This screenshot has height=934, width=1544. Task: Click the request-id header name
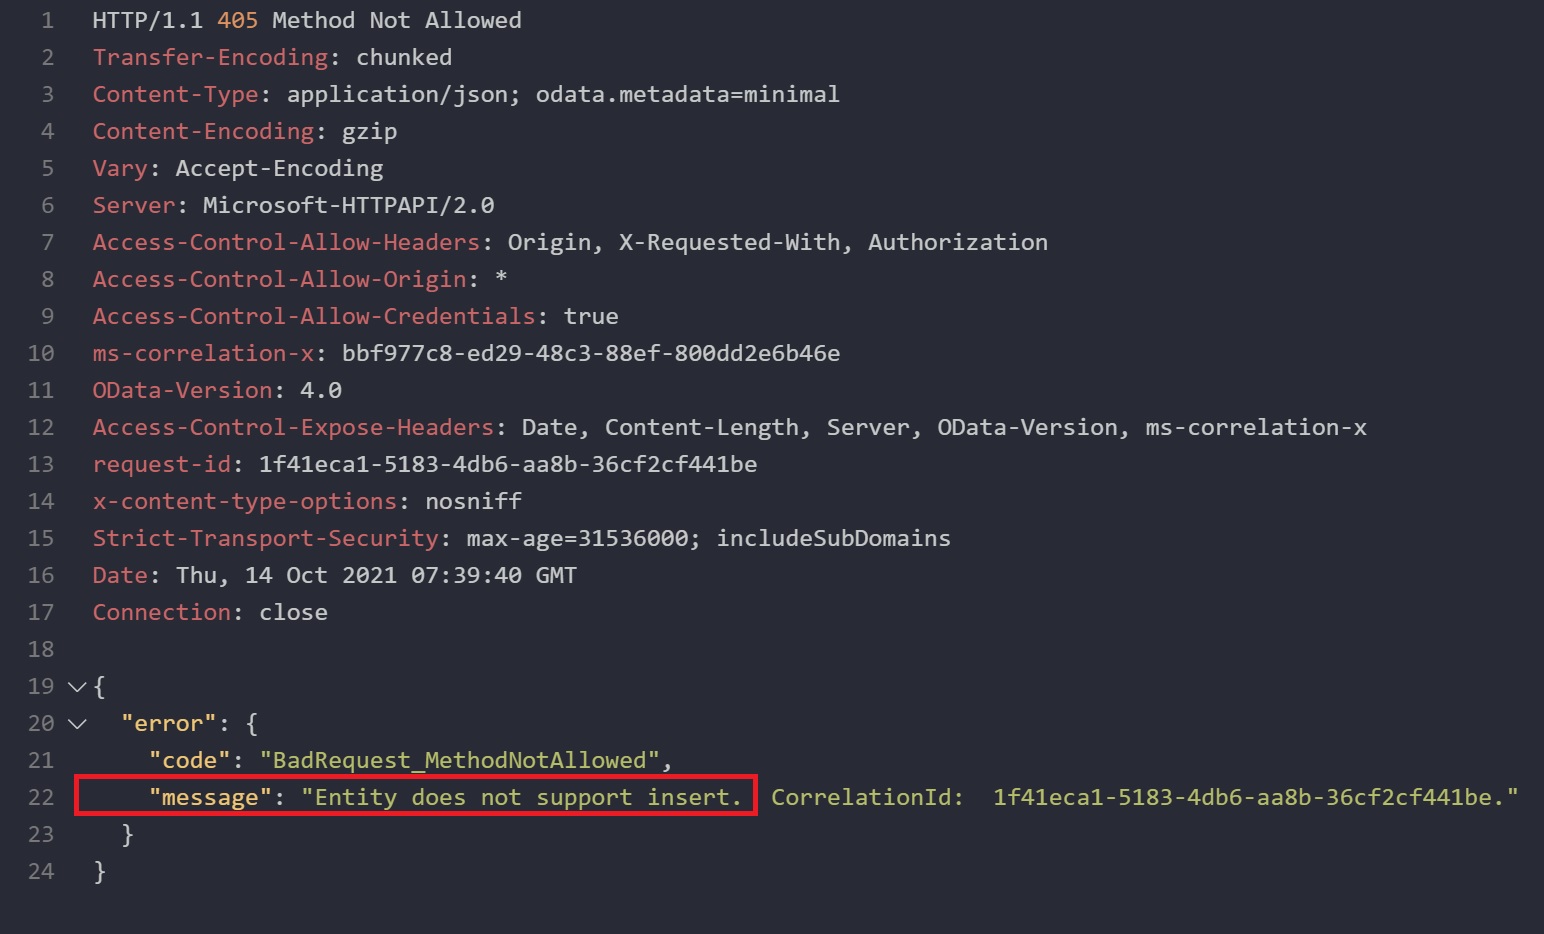tap(161, 465)
